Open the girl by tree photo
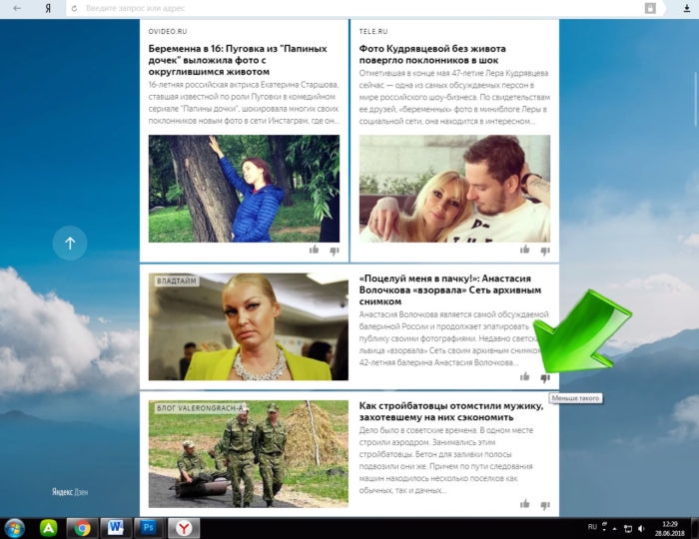This screenshot has height=539, width=699. 244,189
